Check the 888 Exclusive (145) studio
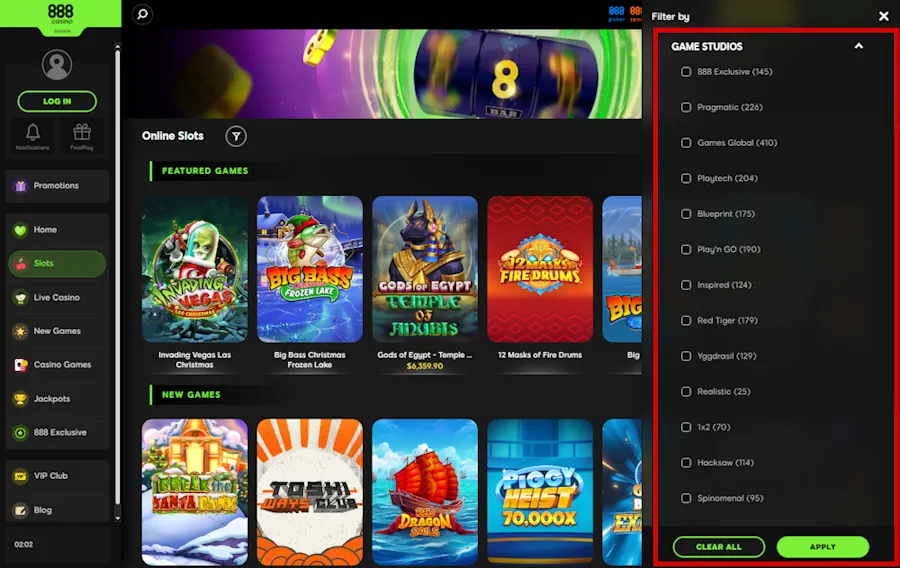The width and height of the screenshot is (900, 568). (x=686, y=72)
